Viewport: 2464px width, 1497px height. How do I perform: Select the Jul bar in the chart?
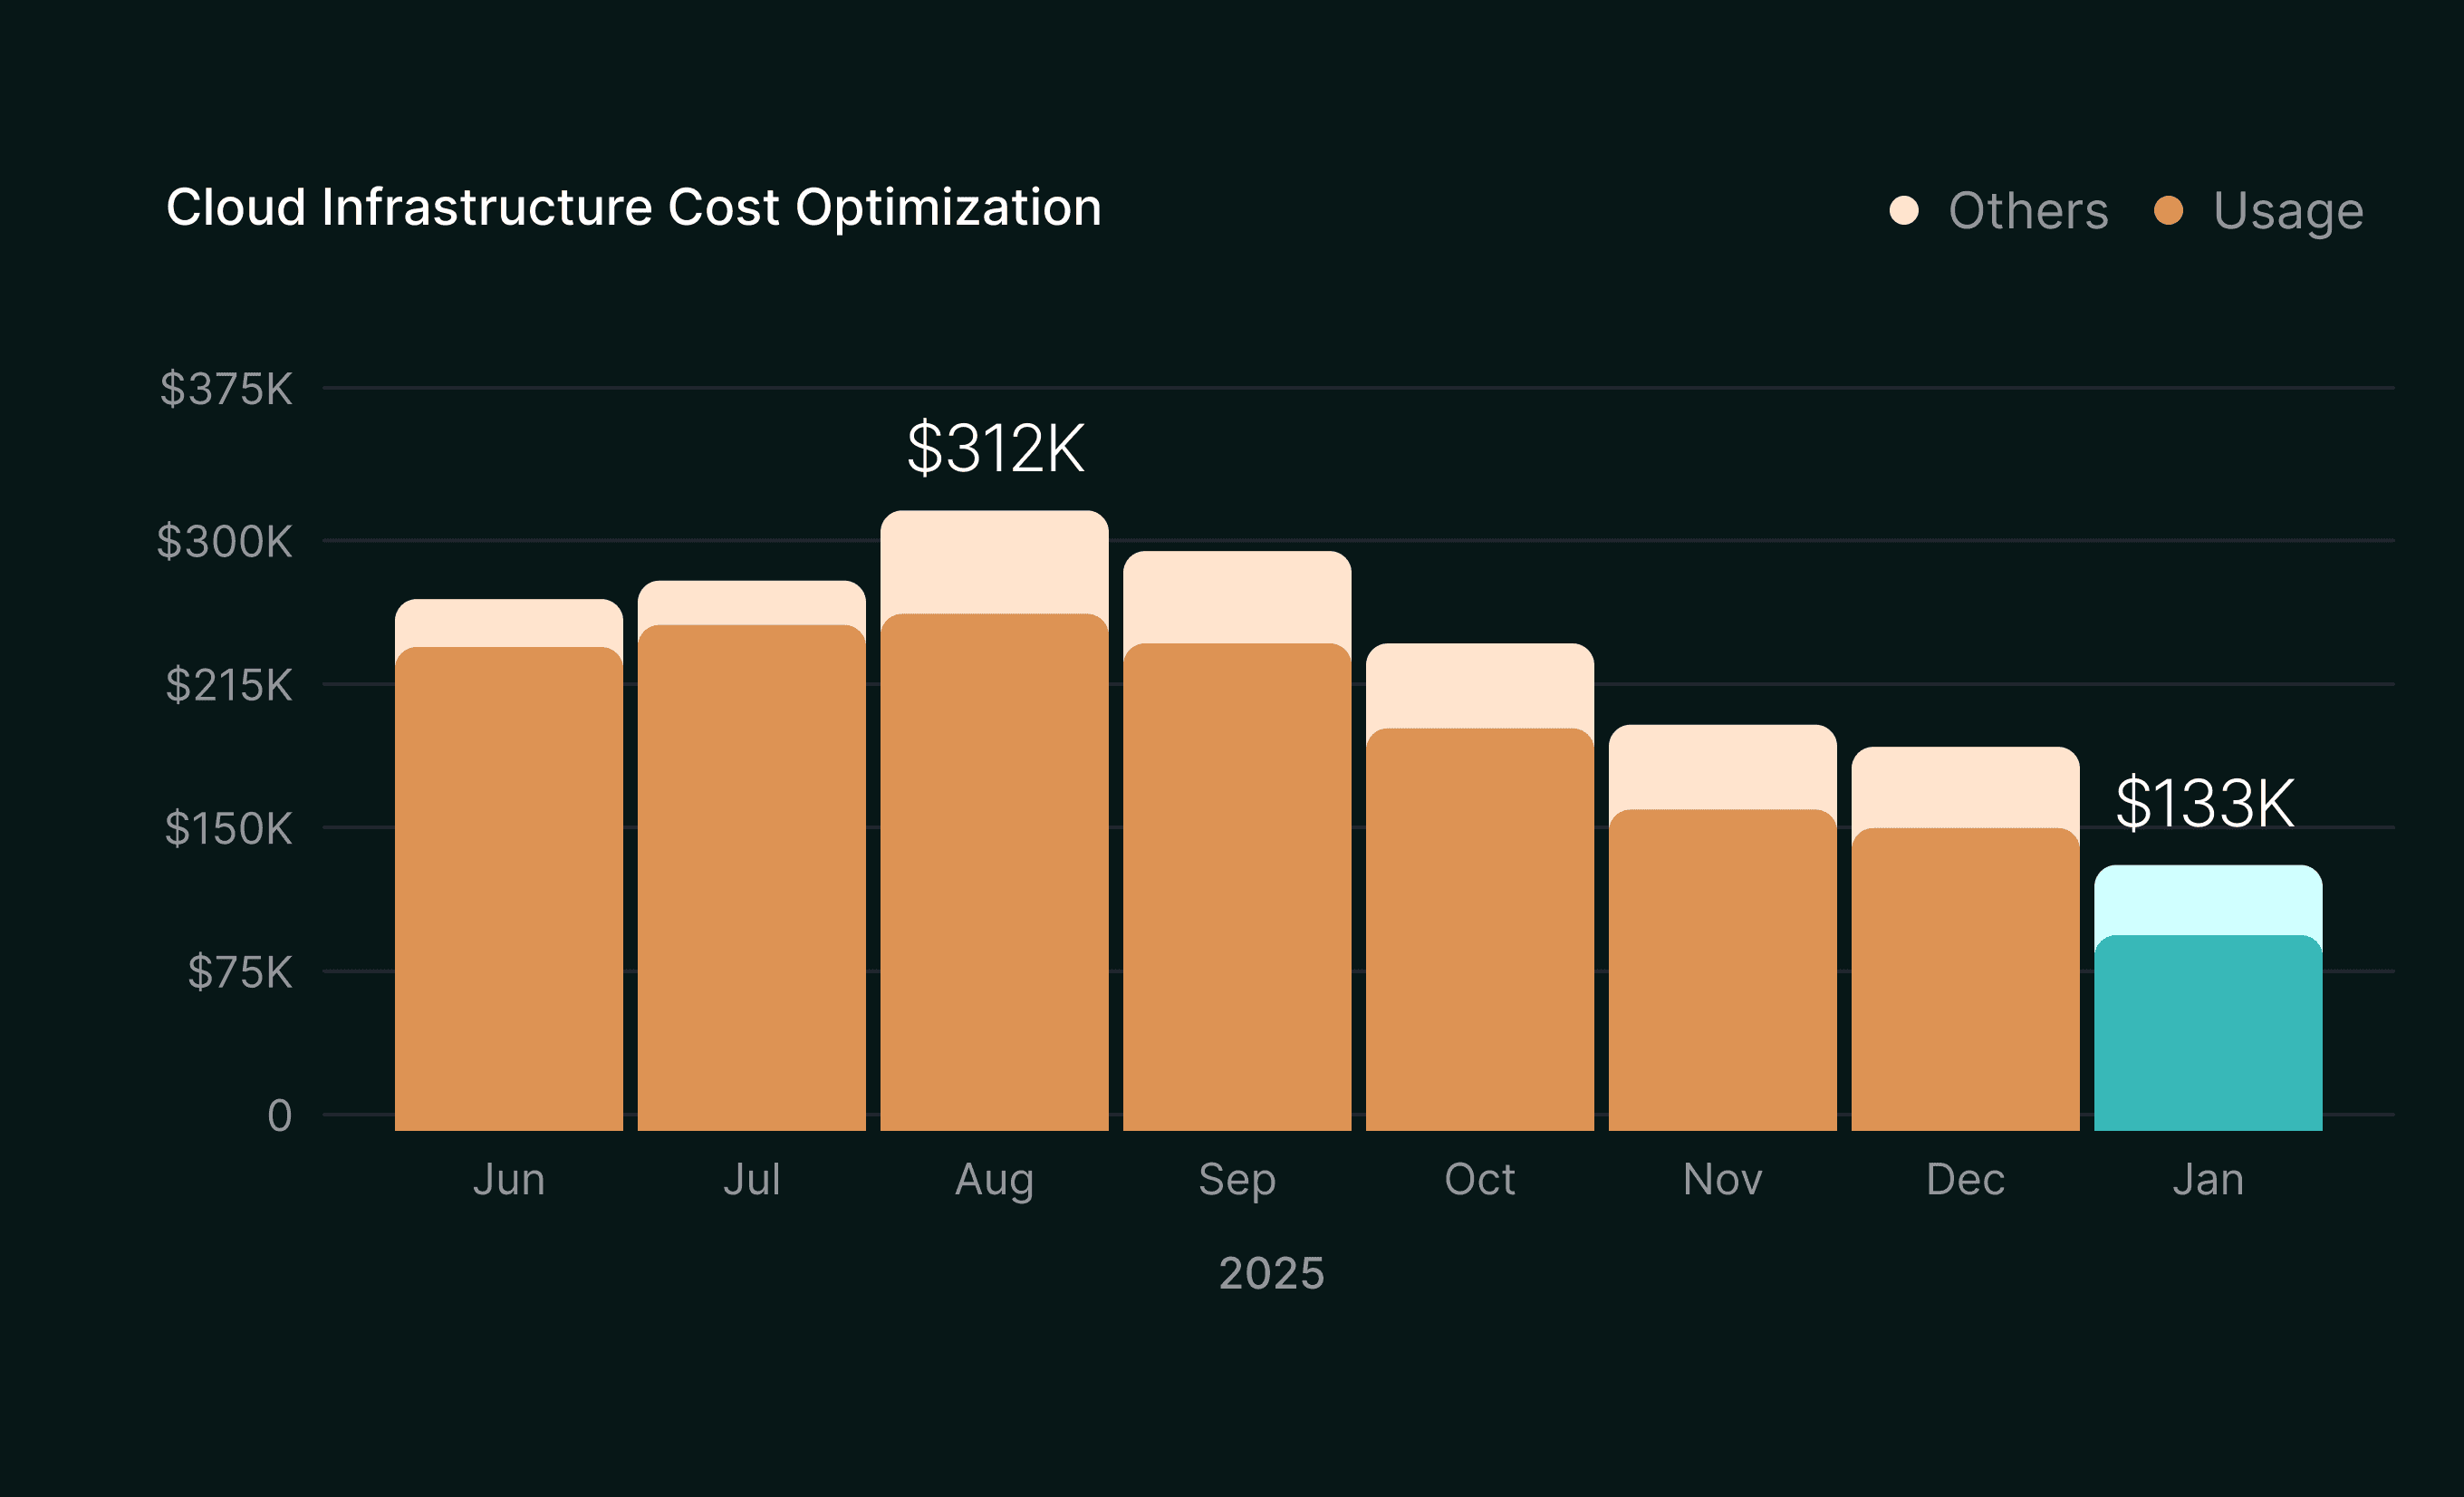pyautogui.click(x=750, y=880)
